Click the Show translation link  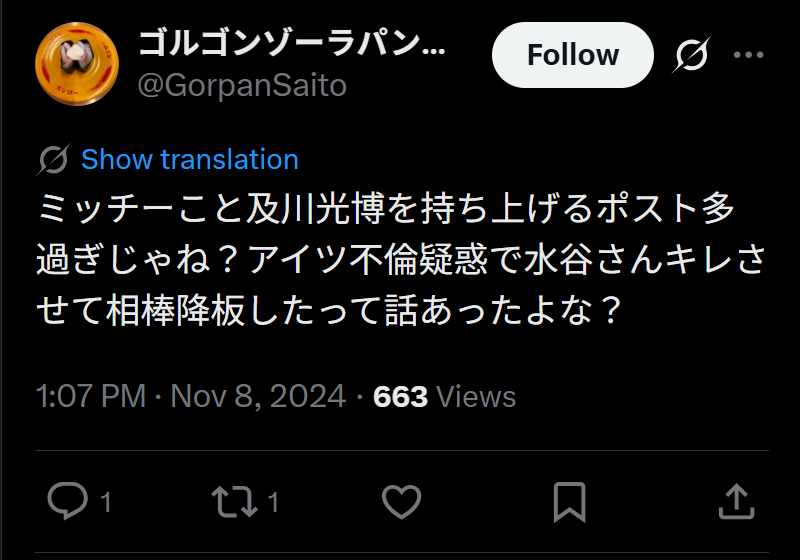click(190, 160)
